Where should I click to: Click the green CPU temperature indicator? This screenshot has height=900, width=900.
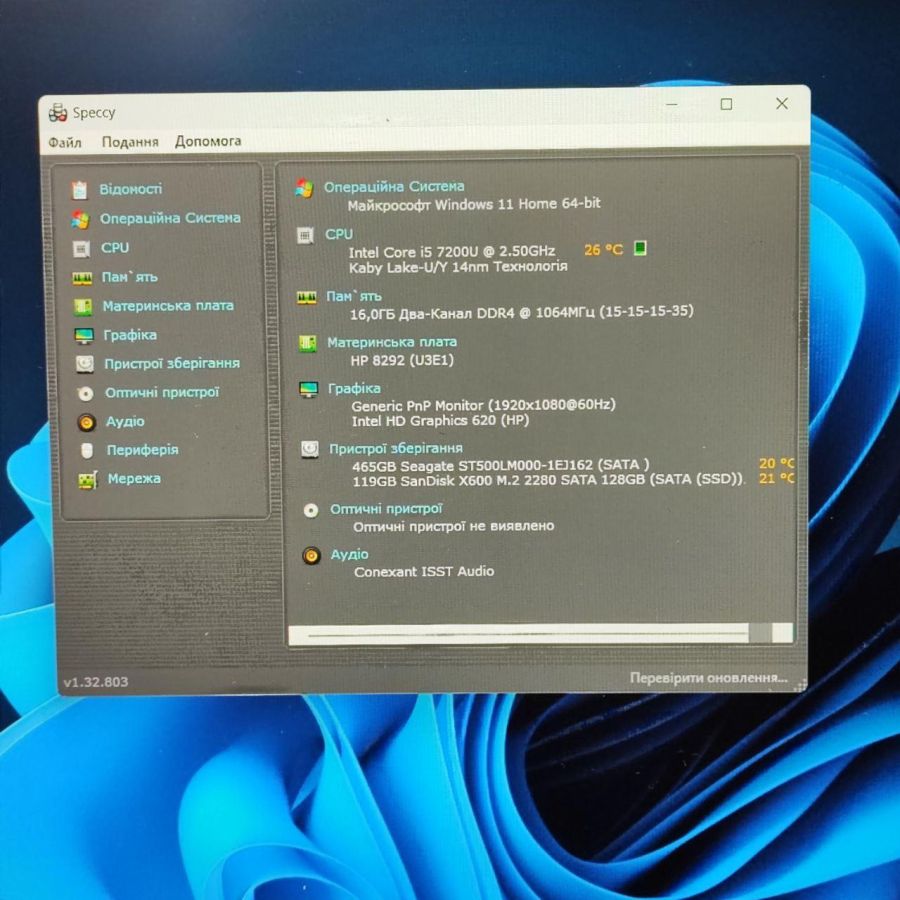click(x=640, y=248)
